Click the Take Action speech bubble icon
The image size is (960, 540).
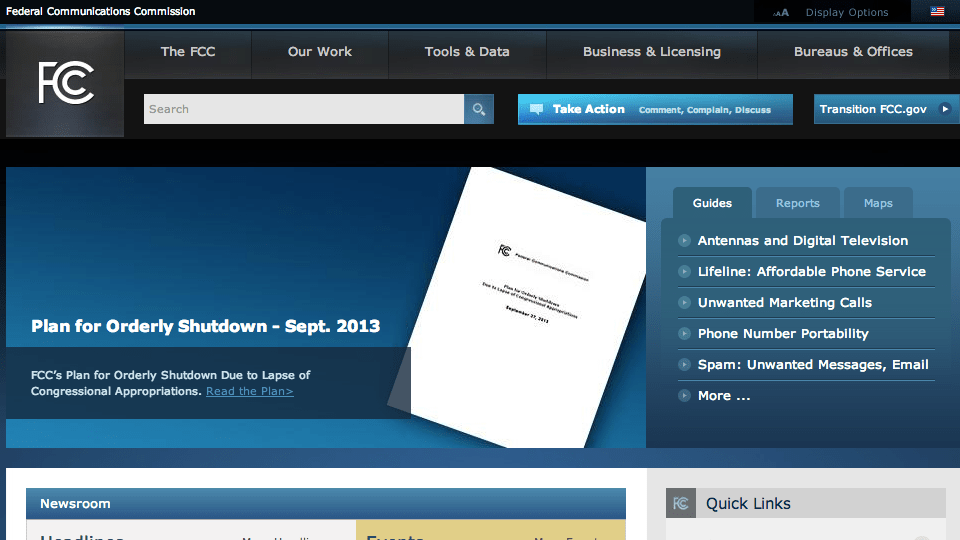click(x=536, y=109)
